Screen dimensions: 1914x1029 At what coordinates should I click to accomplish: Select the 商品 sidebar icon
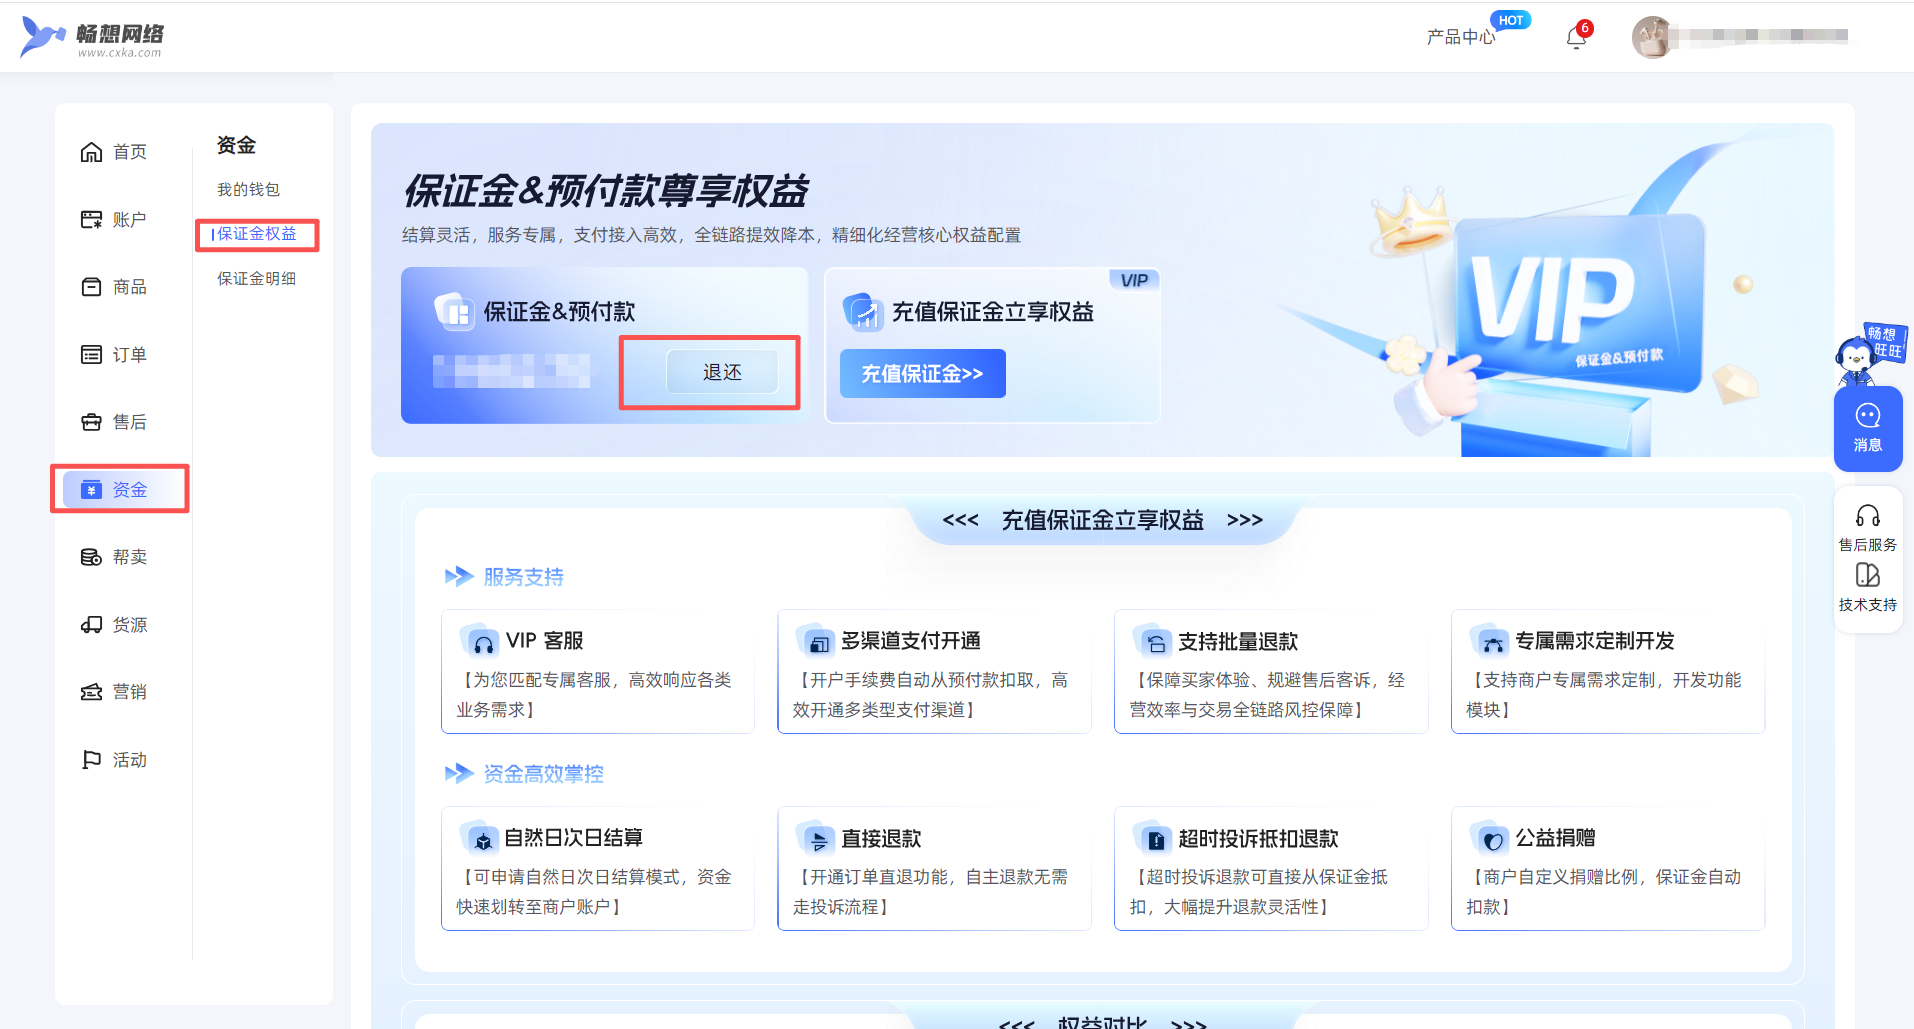(x=91, y=287)
